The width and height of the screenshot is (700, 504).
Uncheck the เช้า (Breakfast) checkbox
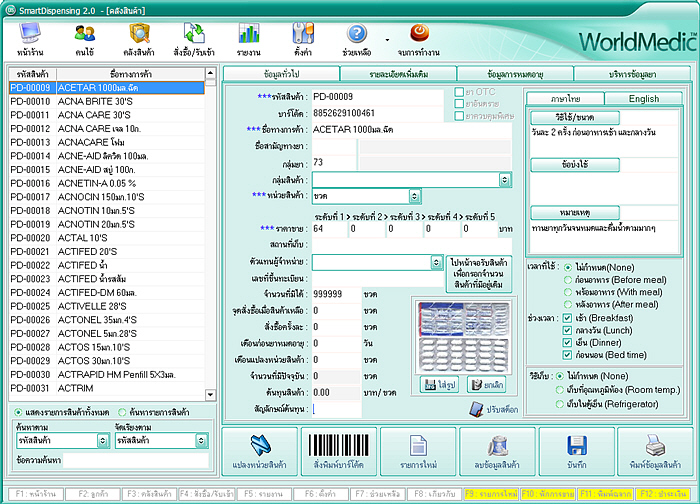coord(567,318)
